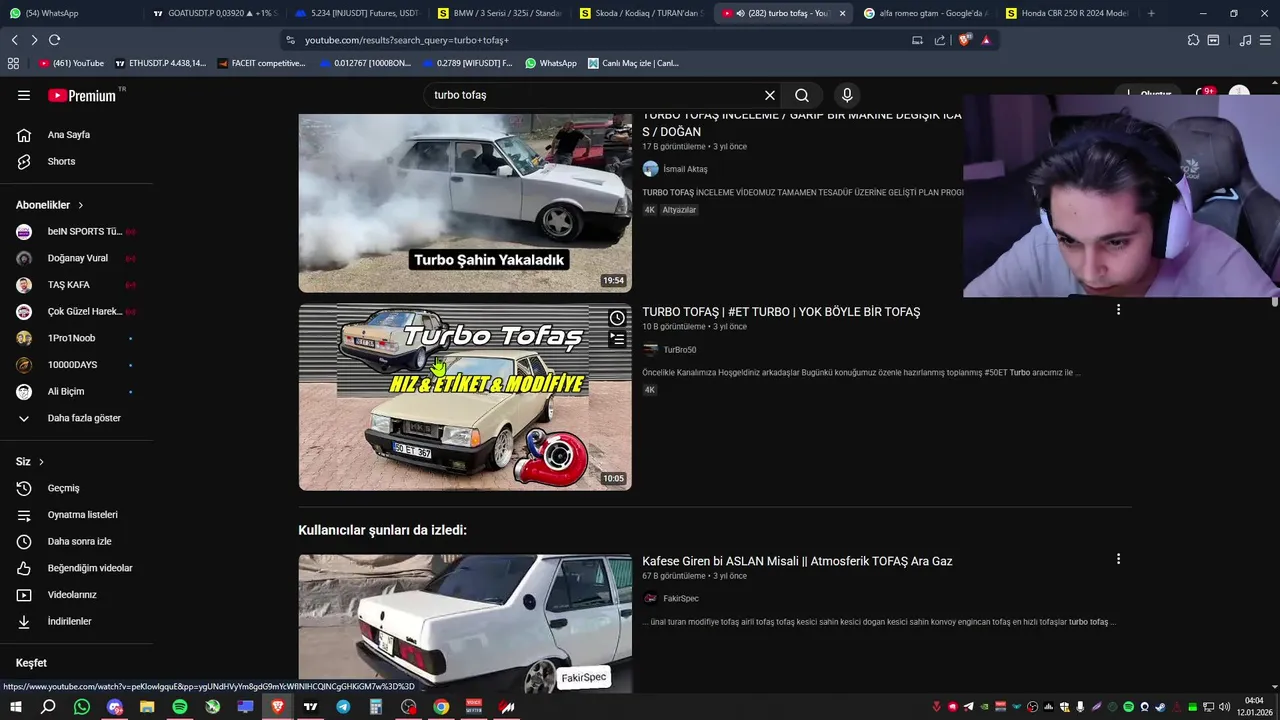Viewport: 1280px width, 720px height.
Task: Open İsmail Aktaş channel link
Action: [x=685, y=169]
